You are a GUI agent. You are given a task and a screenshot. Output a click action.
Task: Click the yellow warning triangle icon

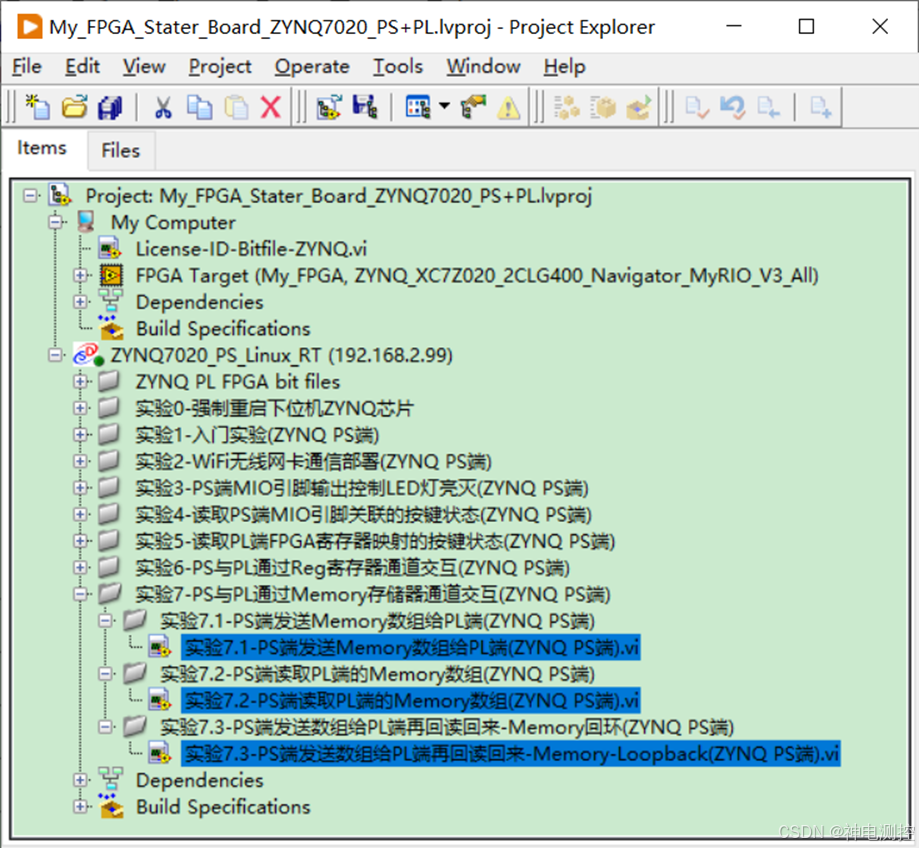coord(508,108)
